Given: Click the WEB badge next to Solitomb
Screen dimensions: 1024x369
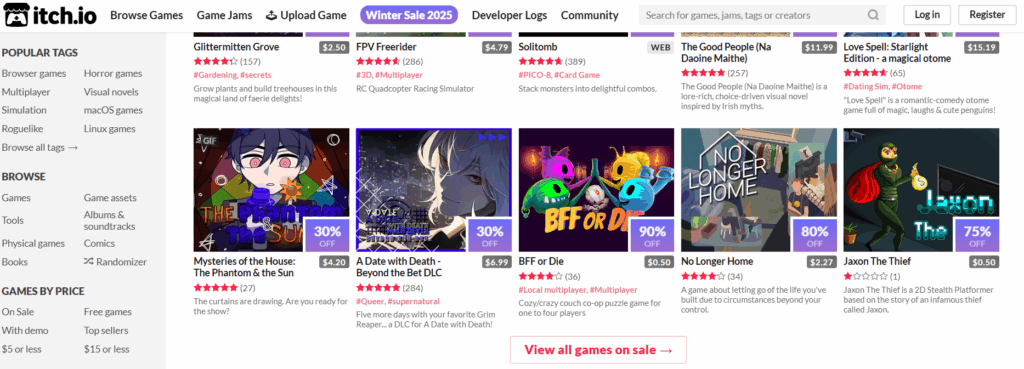Looking at the screenshot, I should (660, 47).
